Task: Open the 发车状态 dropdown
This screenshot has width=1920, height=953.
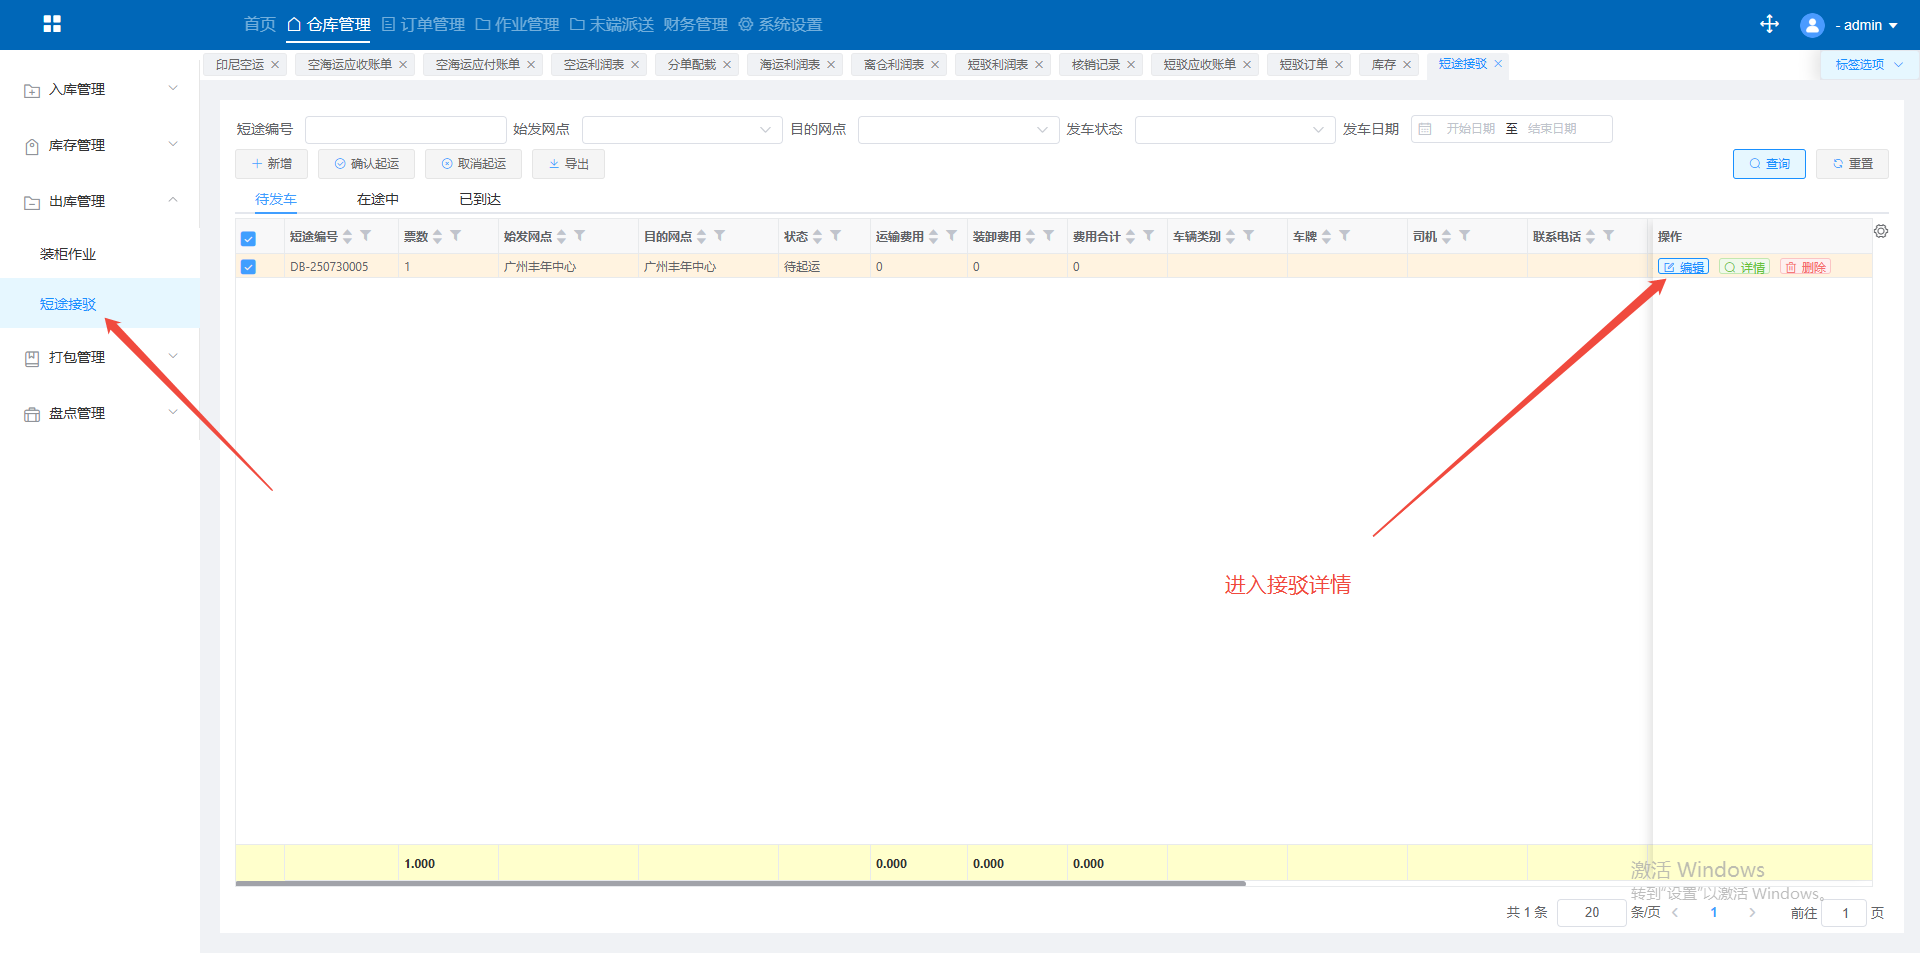Action: tap(1234, 130)
